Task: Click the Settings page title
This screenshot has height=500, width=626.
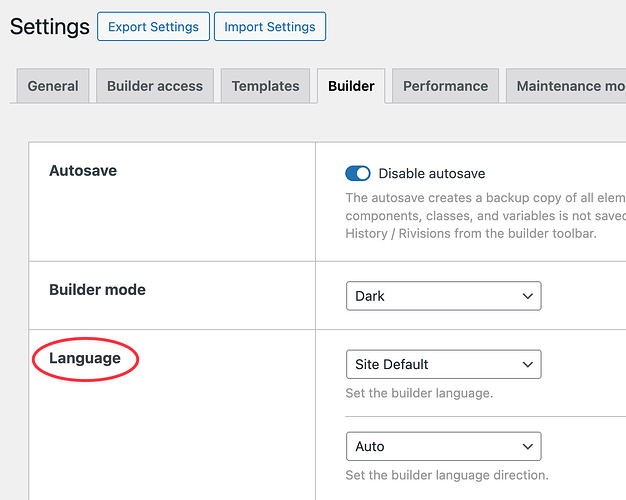Action: coord(49,27)
